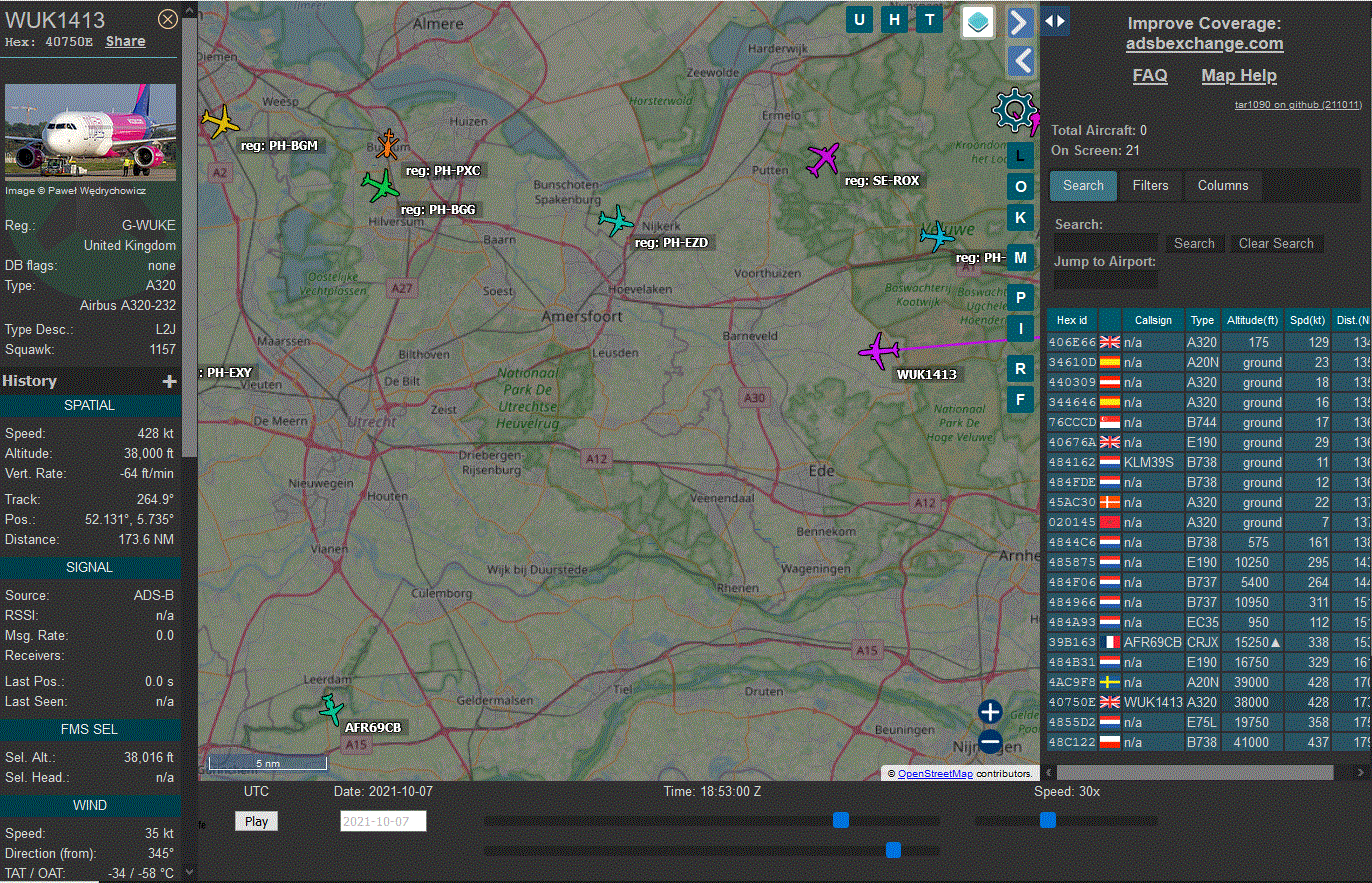Select the green PH-BGG aircraft icon
This screenshot has width=1372, height=883.
(380, 185)
